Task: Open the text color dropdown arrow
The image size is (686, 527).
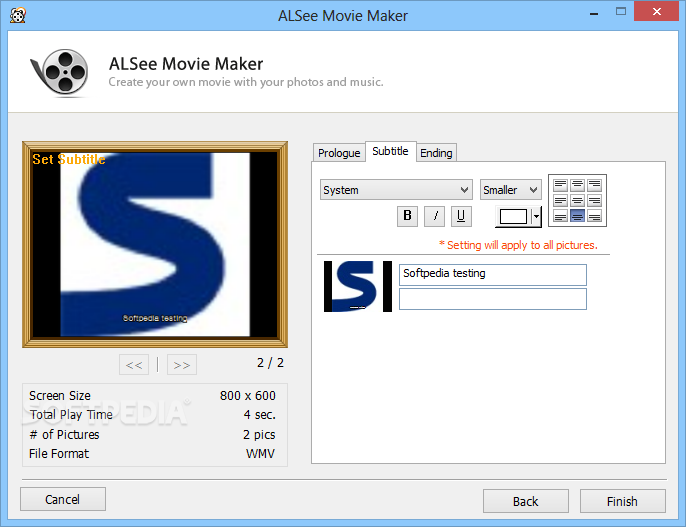Action: pos(536,216)
